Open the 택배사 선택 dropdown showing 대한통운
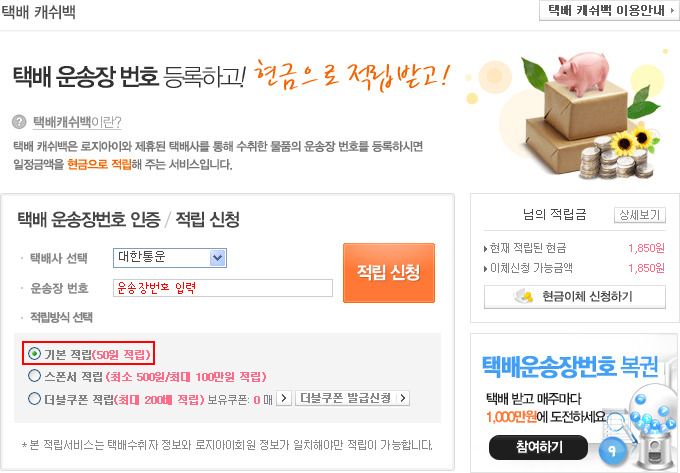The image size is (680, 473). pyautogui.click(x=170, y=258)
